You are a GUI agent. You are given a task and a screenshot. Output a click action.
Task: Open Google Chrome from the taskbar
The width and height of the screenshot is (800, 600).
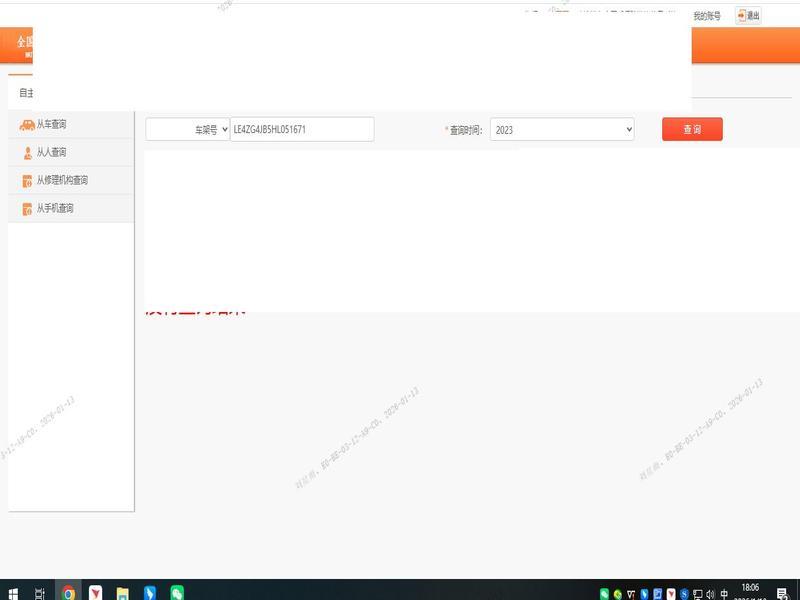coord(68,592)
